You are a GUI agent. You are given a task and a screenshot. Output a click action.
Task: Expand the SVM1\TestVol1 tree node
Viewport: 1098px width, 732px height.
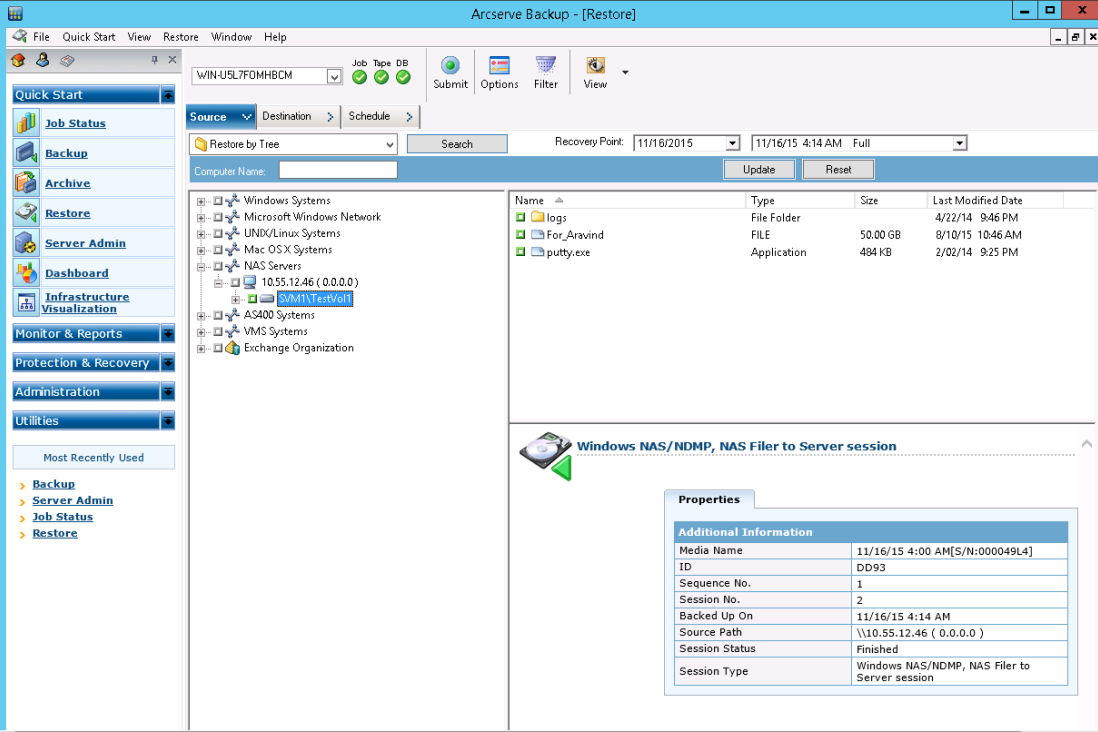[x=236, y=300]
